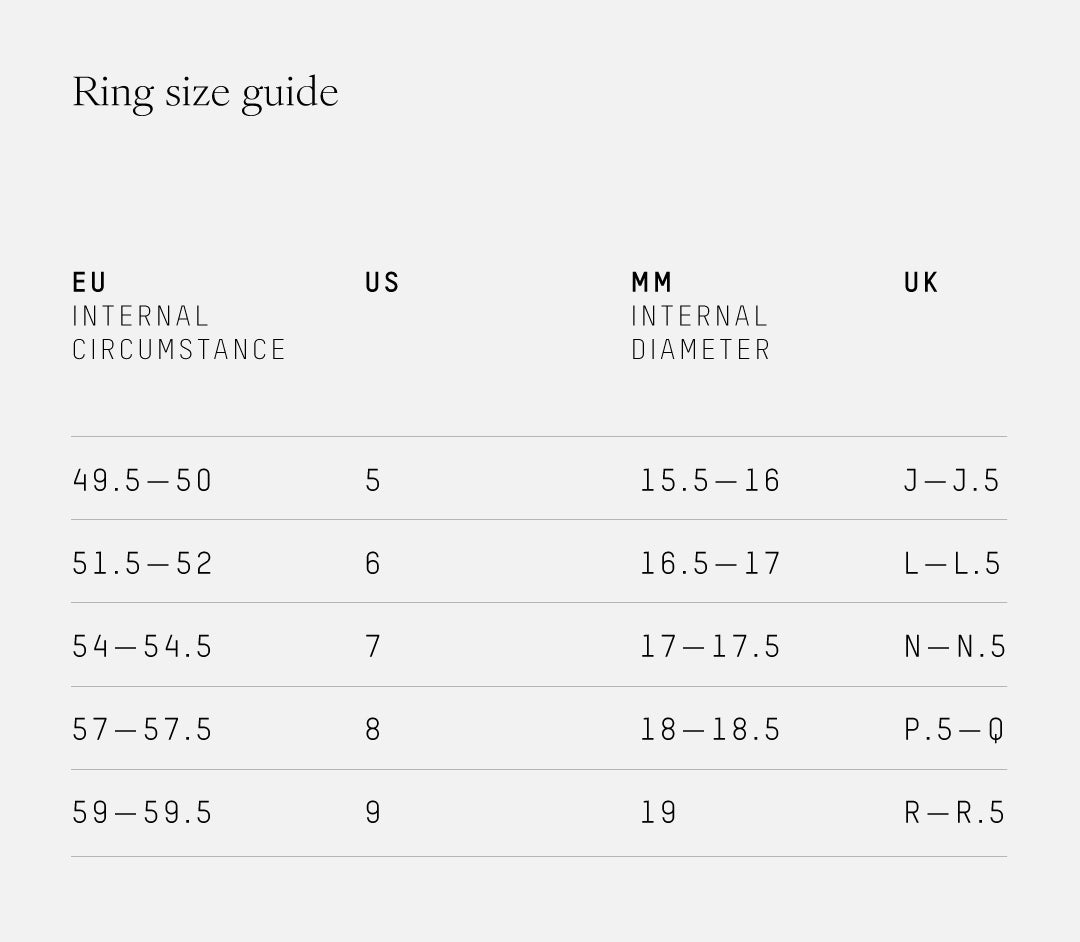Click US size 6 value

(373, 564)
